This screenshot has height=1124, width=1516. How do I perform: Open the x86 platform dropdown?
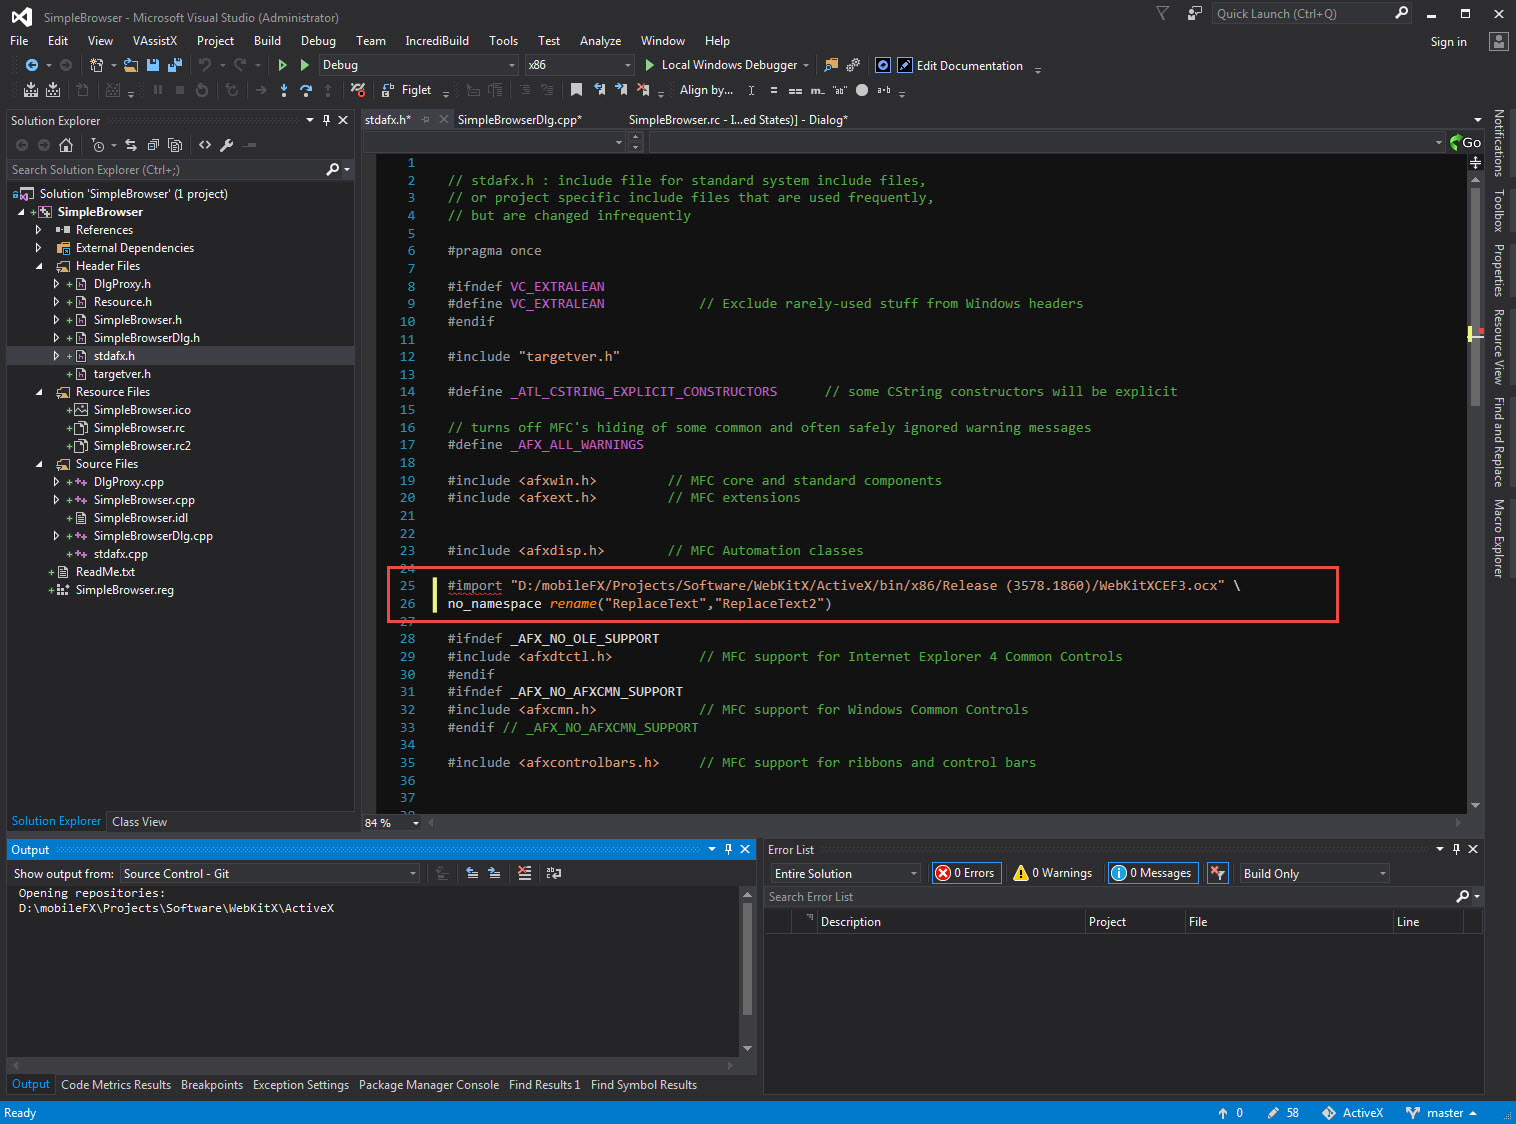pos(580,65)
